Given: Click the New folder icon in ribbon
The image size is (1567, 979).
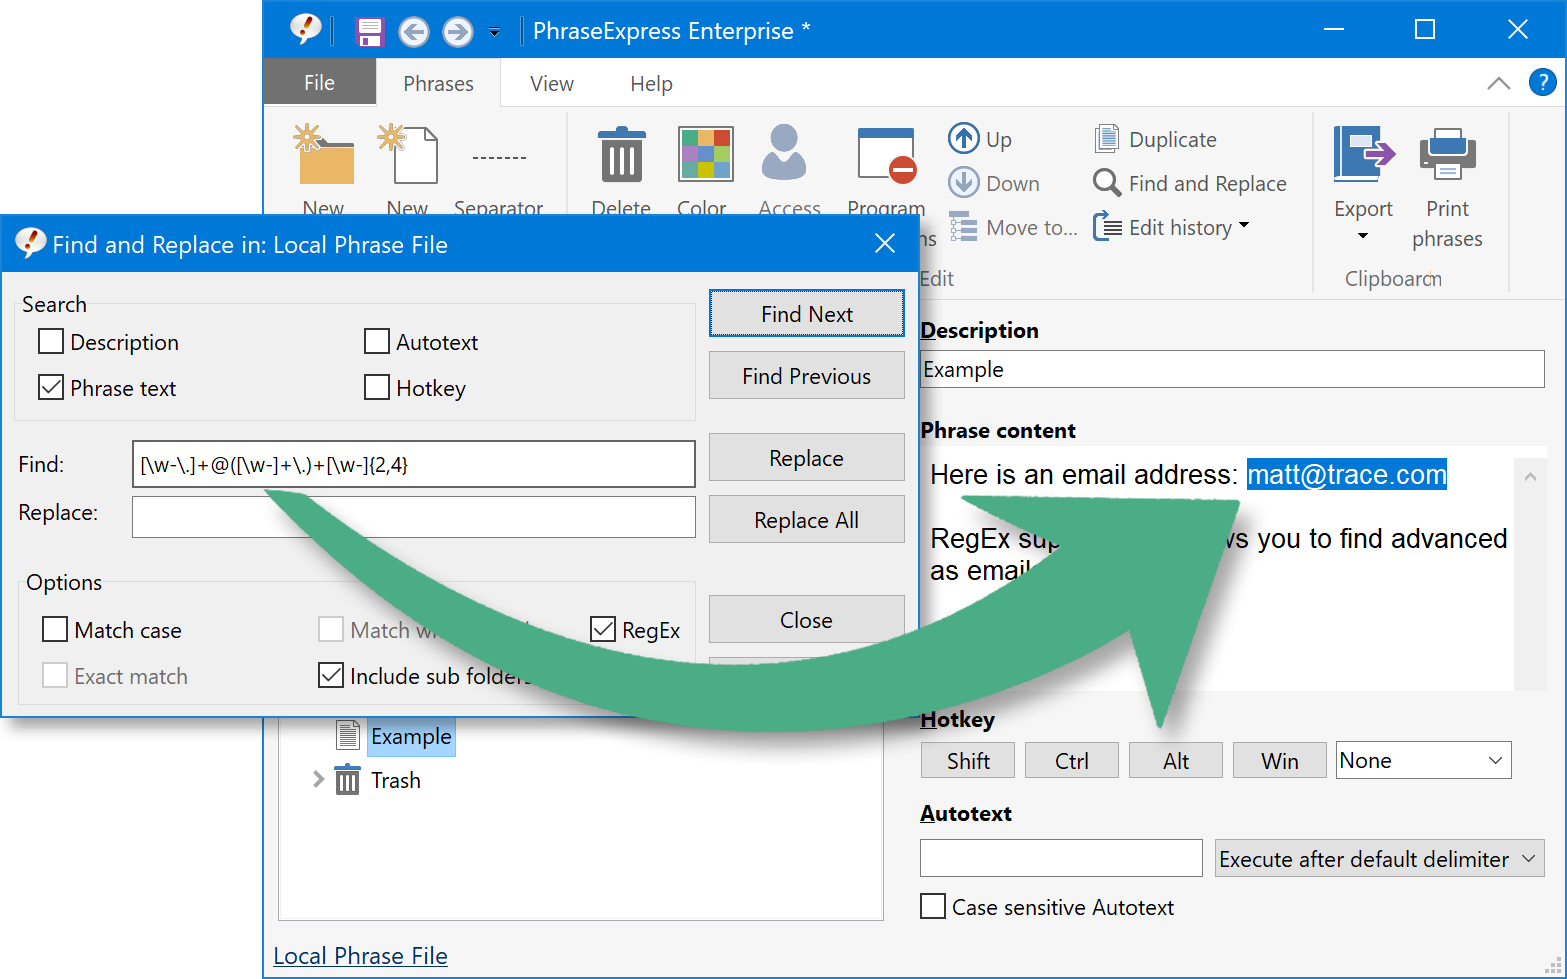Looking at the screenshot, I should [323, 155].
